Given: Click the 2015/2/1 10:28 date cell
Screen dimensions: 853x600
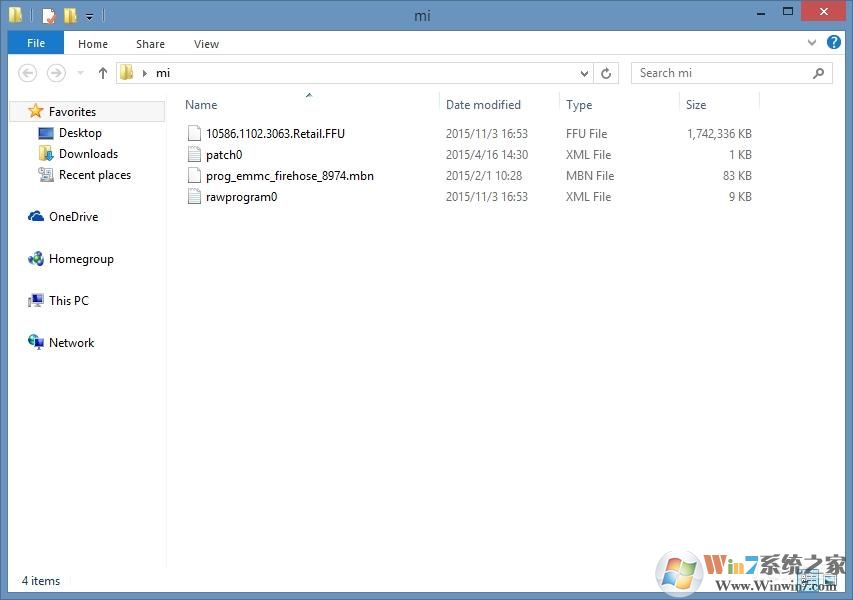Looking at the screenshot, I should coord(484,176).
